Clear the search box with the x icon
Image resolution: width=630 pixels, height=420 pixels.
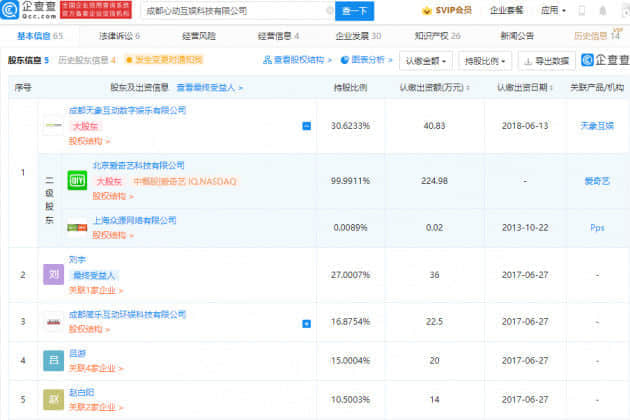coord(329,11)
